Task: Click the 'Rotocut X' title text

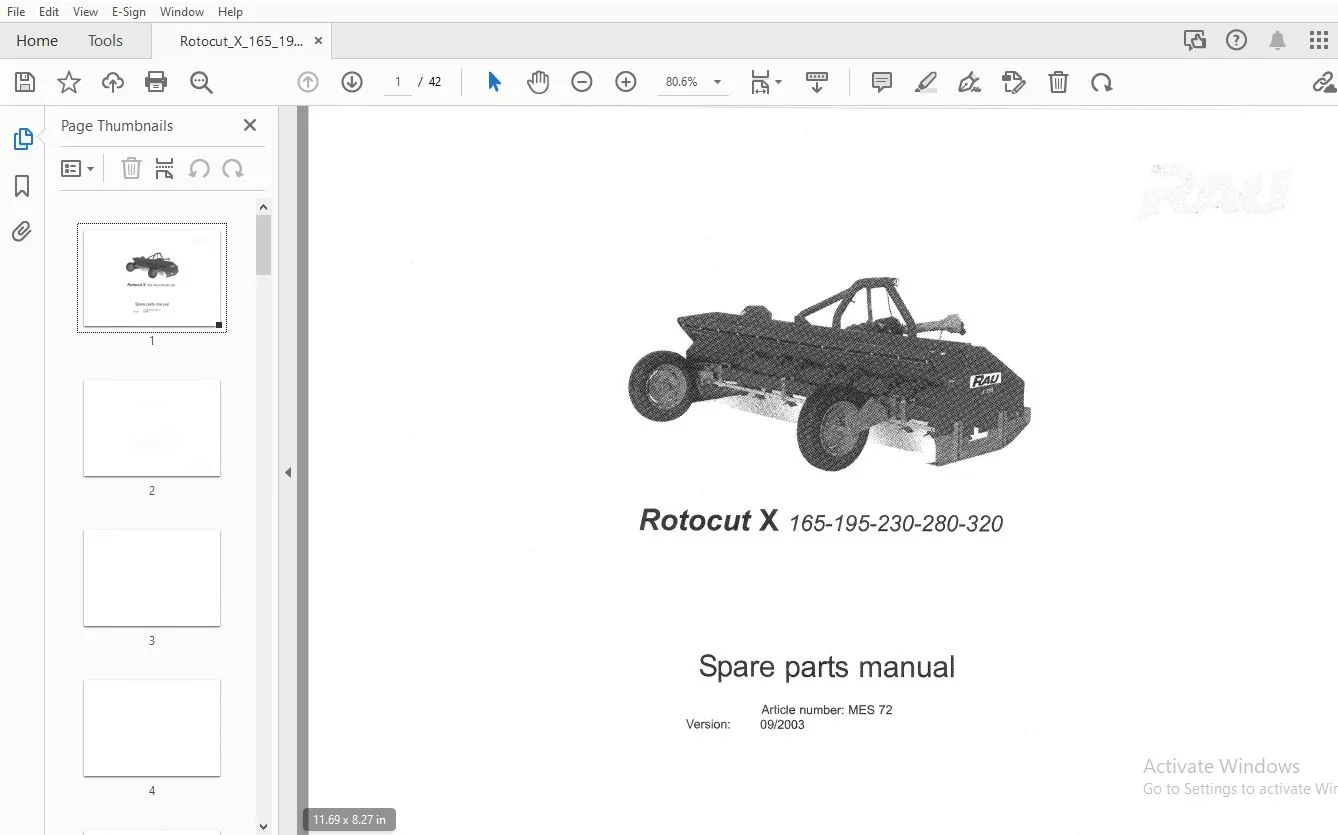Action: click(708, 520)
